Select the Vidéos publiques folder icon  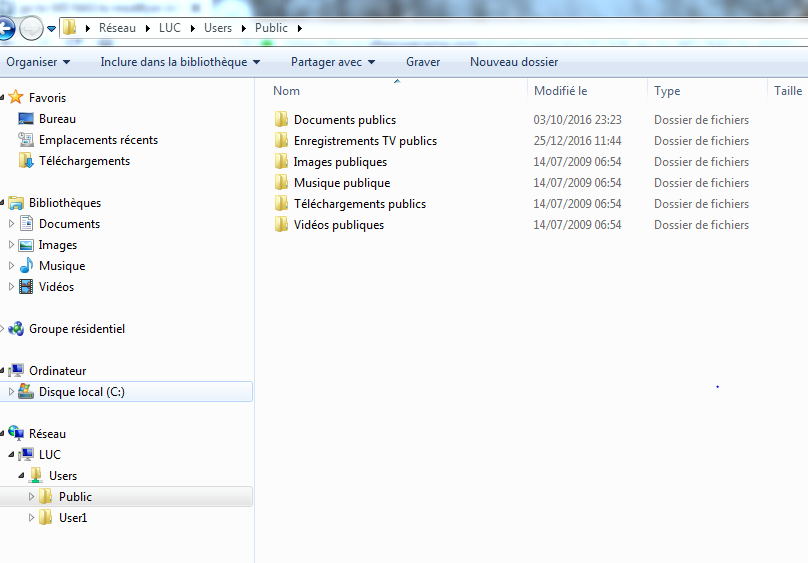pos(281,225)
